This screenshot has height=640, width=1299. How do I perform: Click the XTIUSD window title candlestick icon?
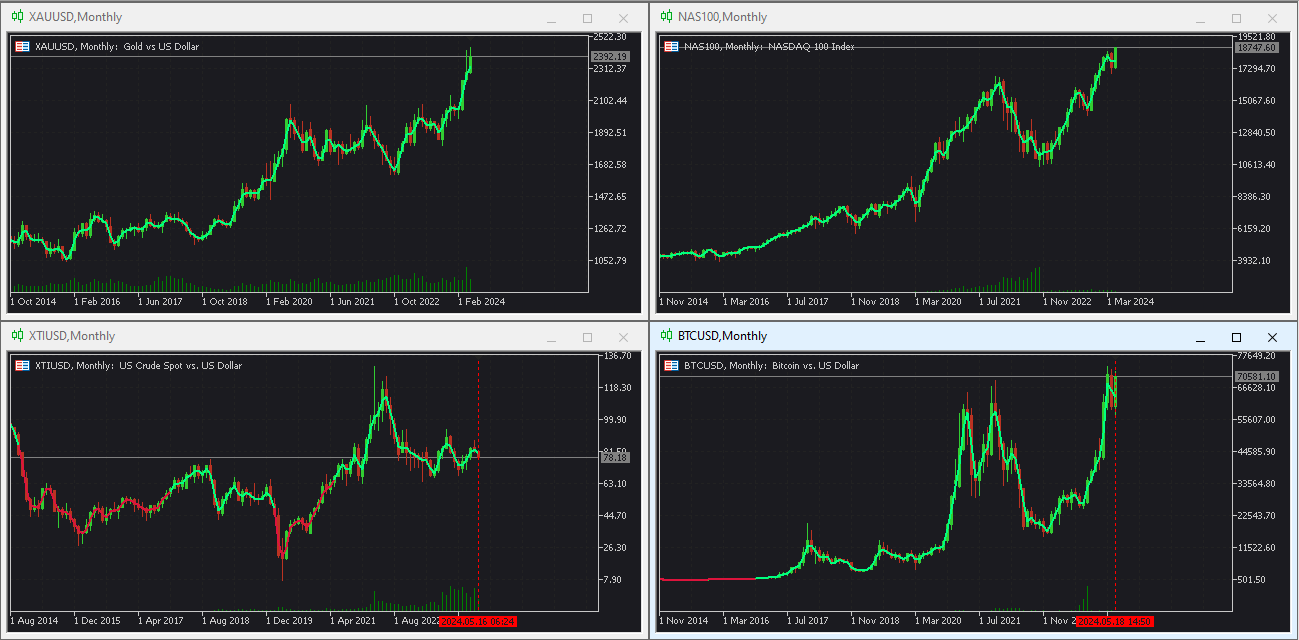[x=18, y=336]
